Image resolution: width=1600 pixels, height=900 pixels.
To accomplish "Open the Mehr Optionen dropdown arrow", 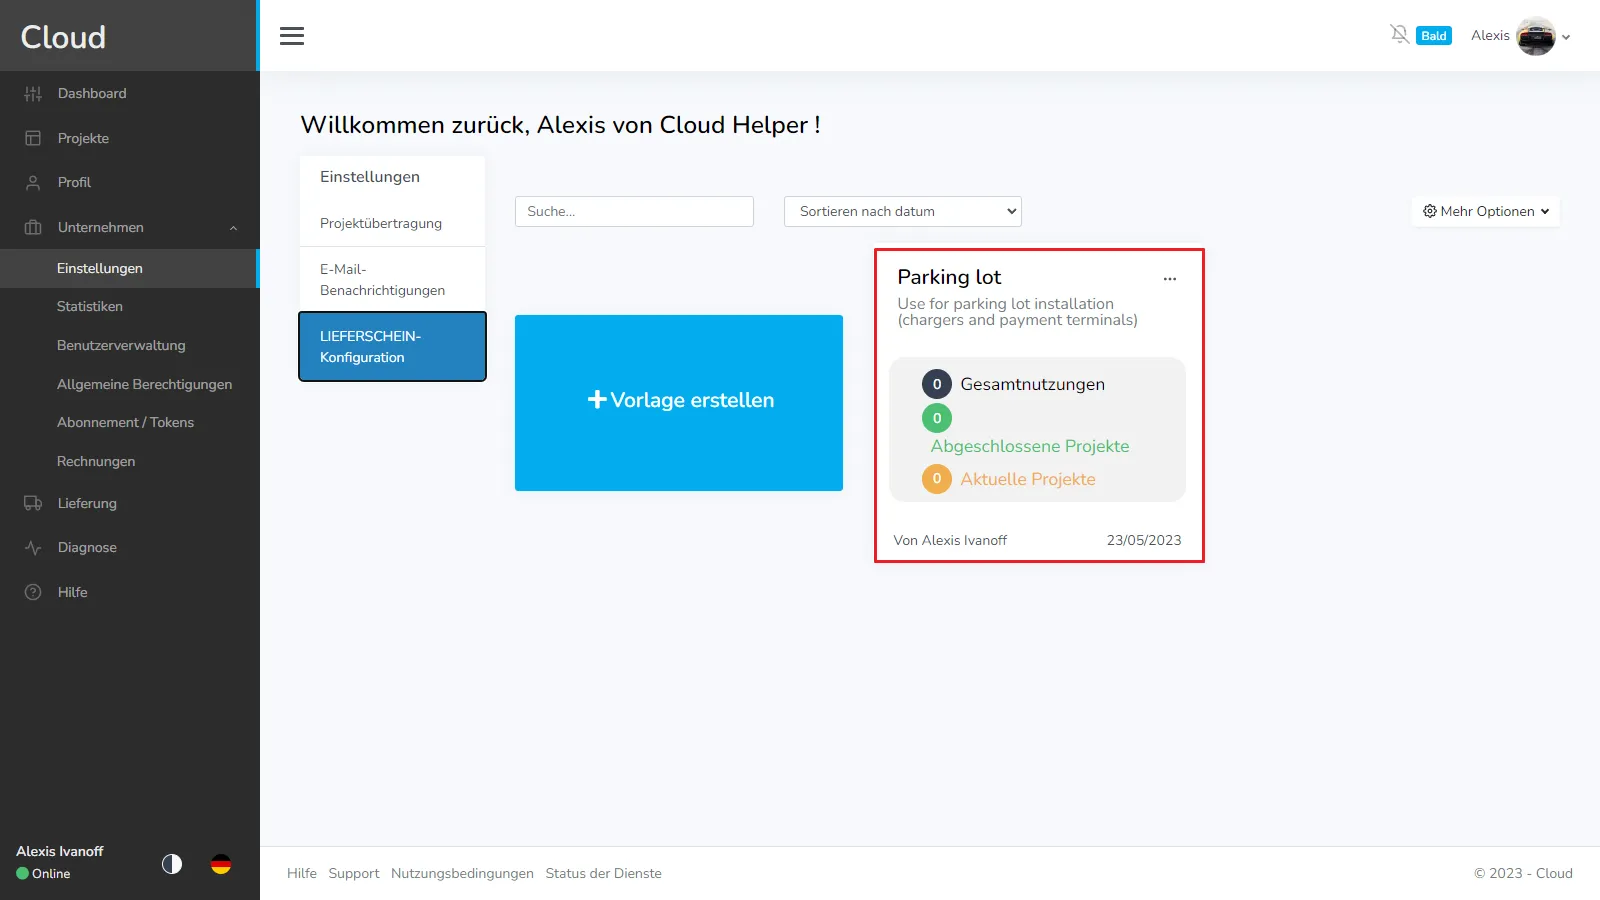I will [x=1545, y=211].
